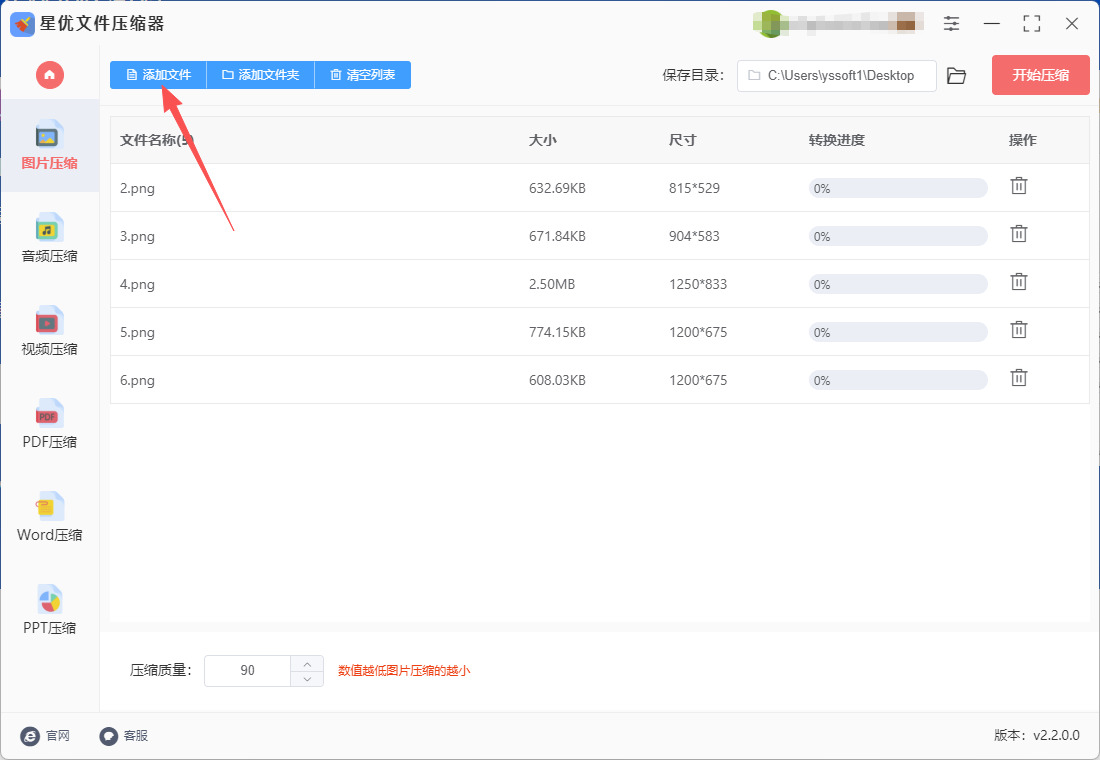The height and width of the screenshot is (760, 1100).
Task: Click the 815*529 dimension cell
Action: tap(695, 188)
